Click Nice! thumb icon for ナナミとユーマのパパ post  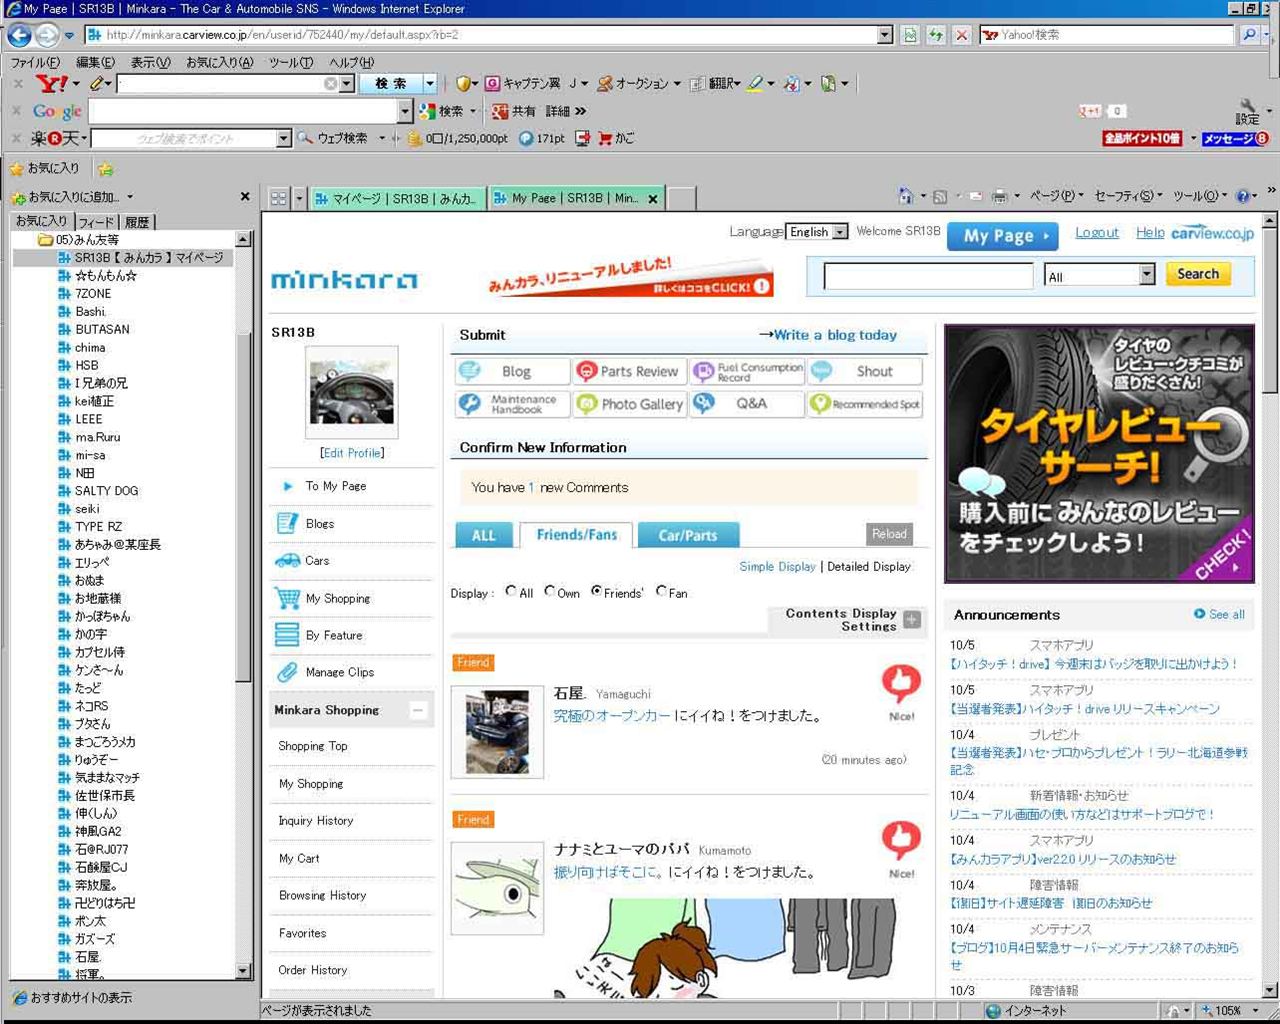tap(901, 841)
